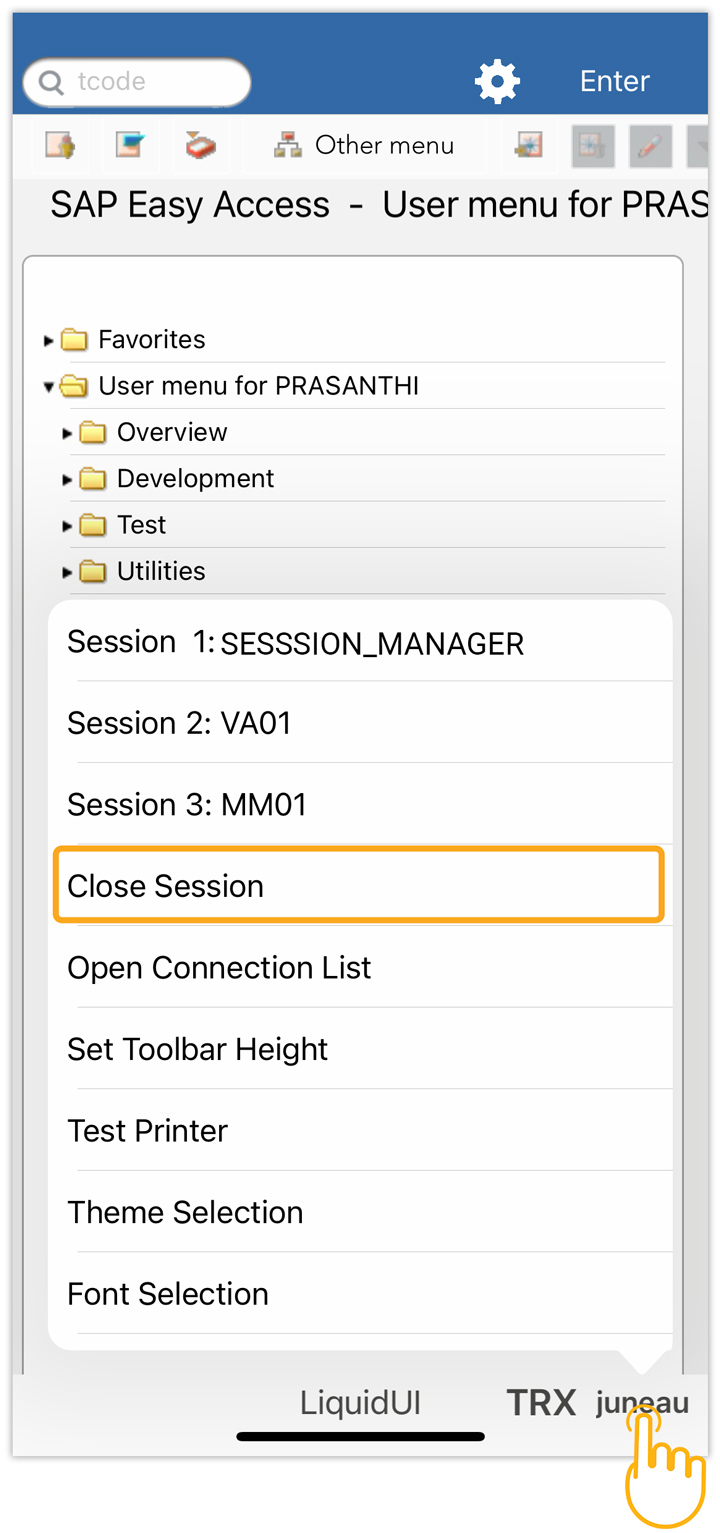Click the add to favorites icon

click(528, 146)
